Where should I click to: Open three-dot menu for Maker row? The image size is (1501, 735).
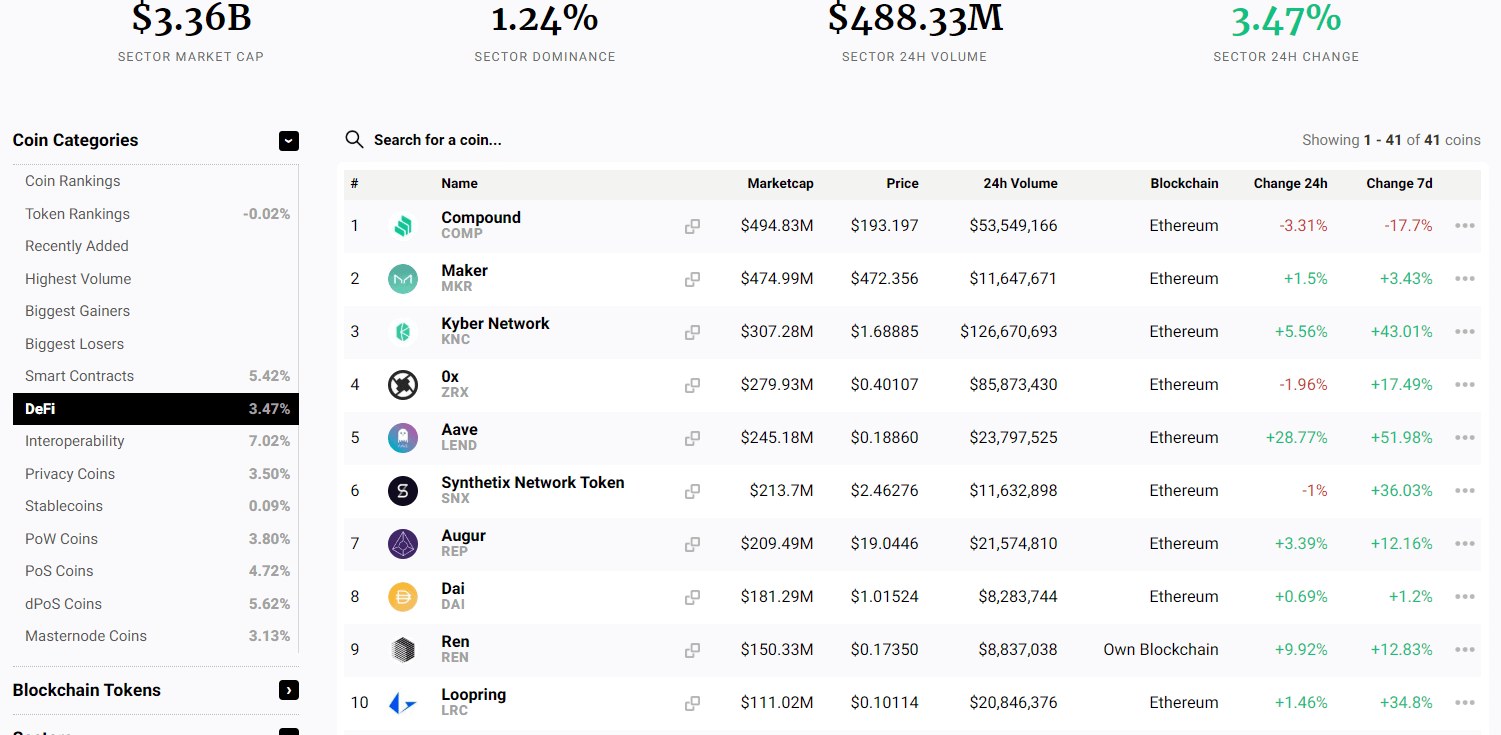pos(1465,279)
